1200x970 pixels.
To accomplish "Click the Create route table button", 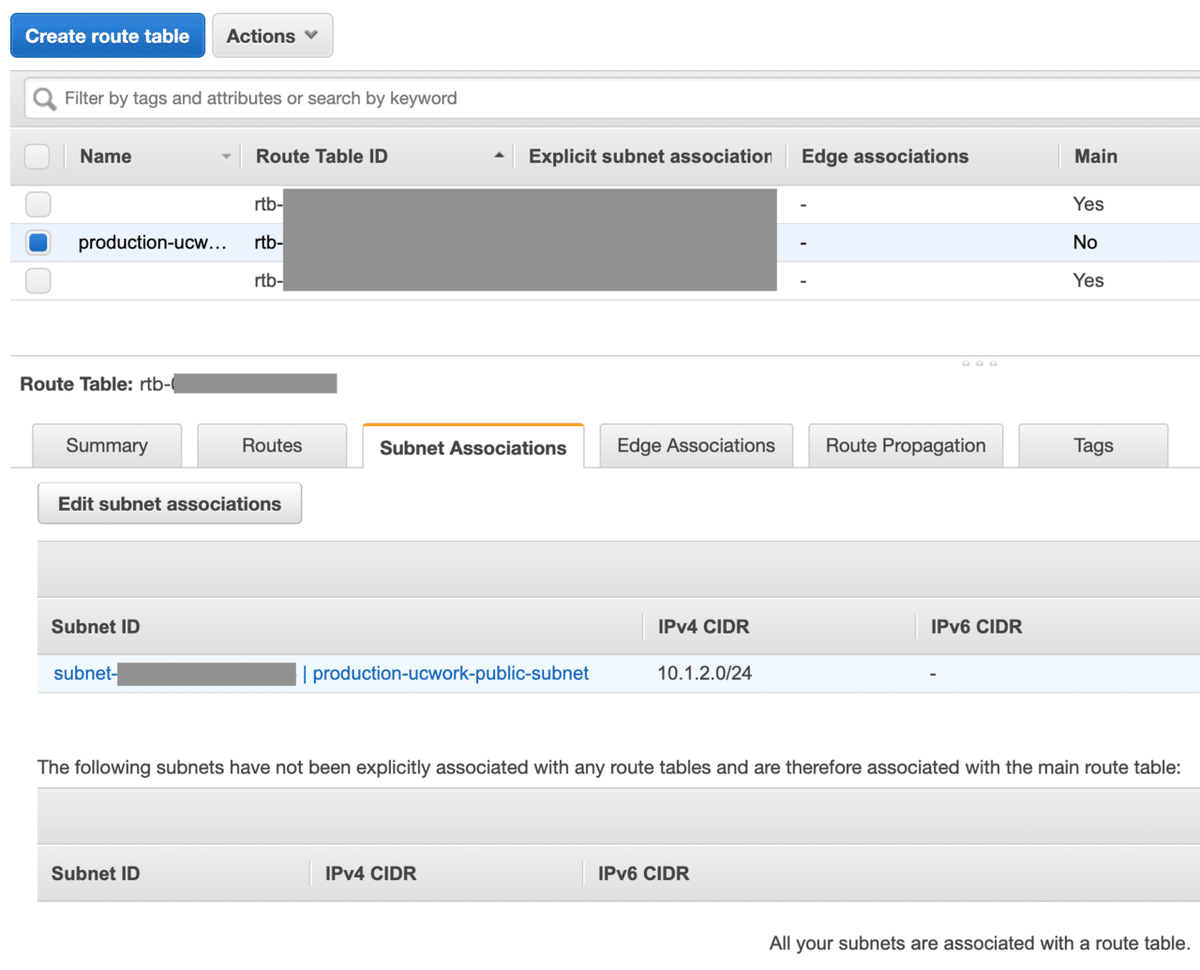I will tap(107, 36).
